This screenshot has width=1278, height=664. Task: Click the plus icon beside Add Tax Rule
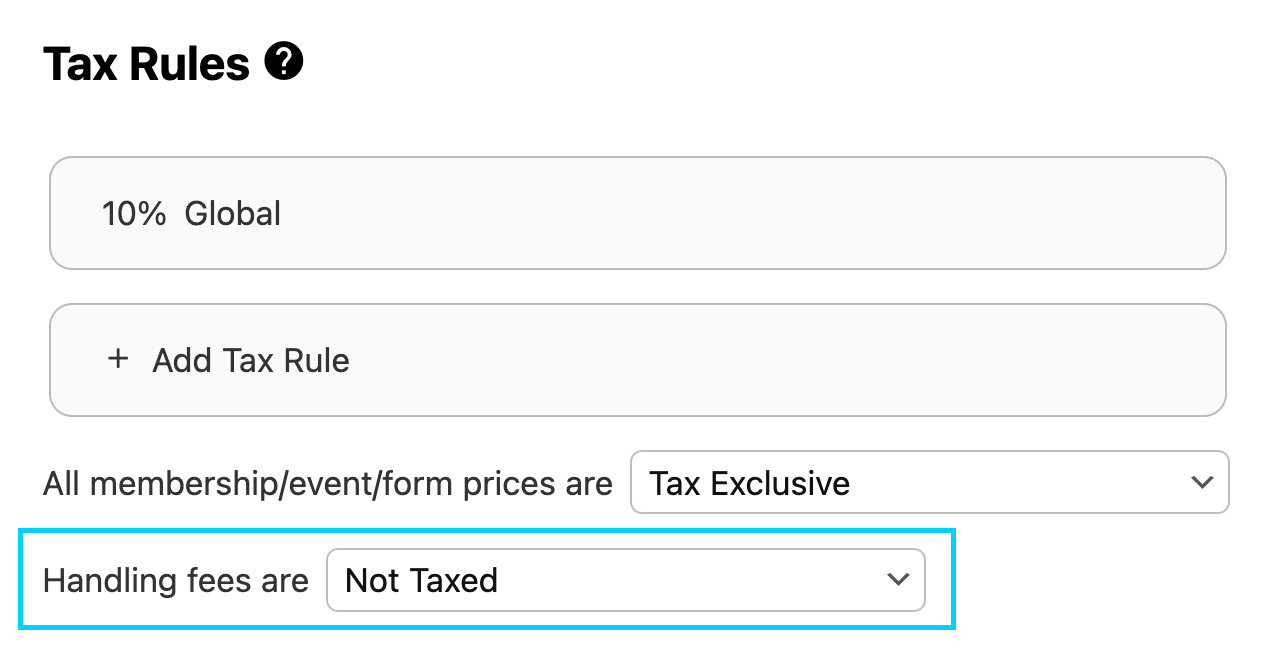[x=118, y=359]
